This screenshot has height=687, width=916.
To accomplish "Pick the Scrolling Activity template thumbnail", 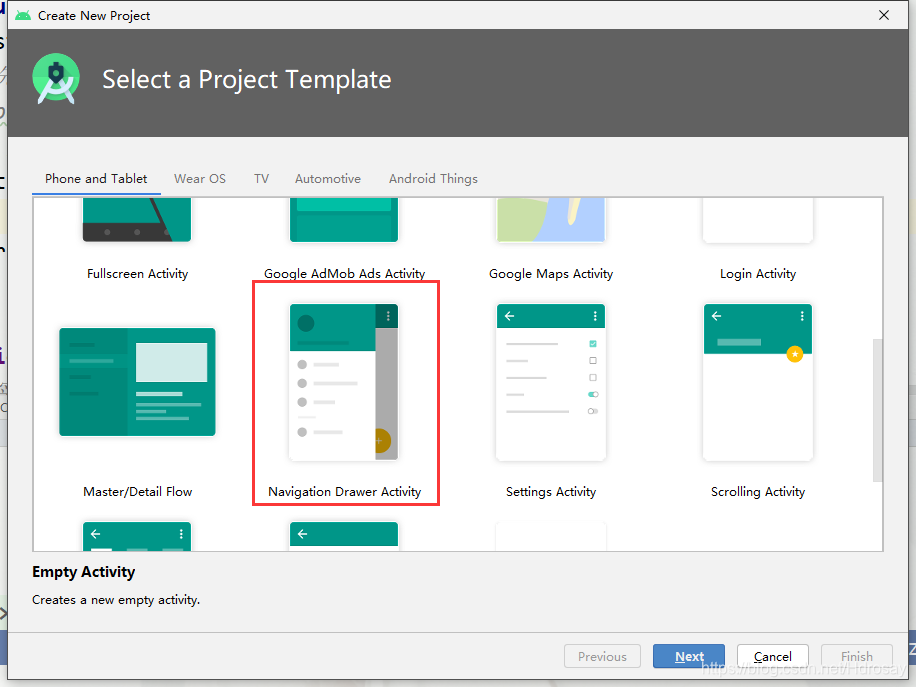I will click(x=758, y=382).
